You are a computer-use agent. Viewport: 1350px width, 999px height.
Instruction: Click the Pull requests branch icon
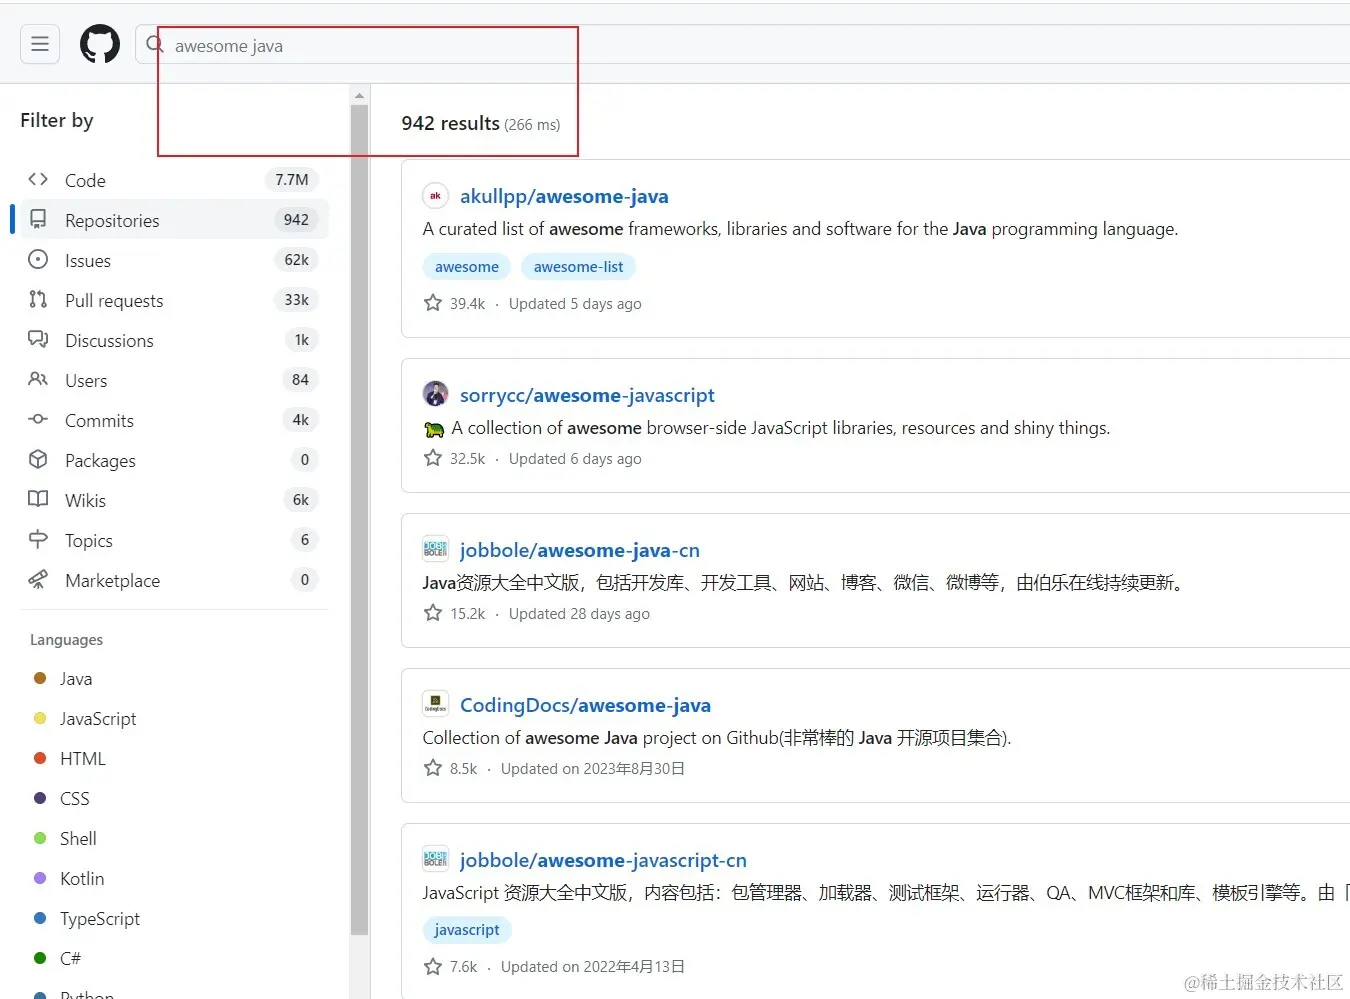pyautogui.click(x=38, y=299)
